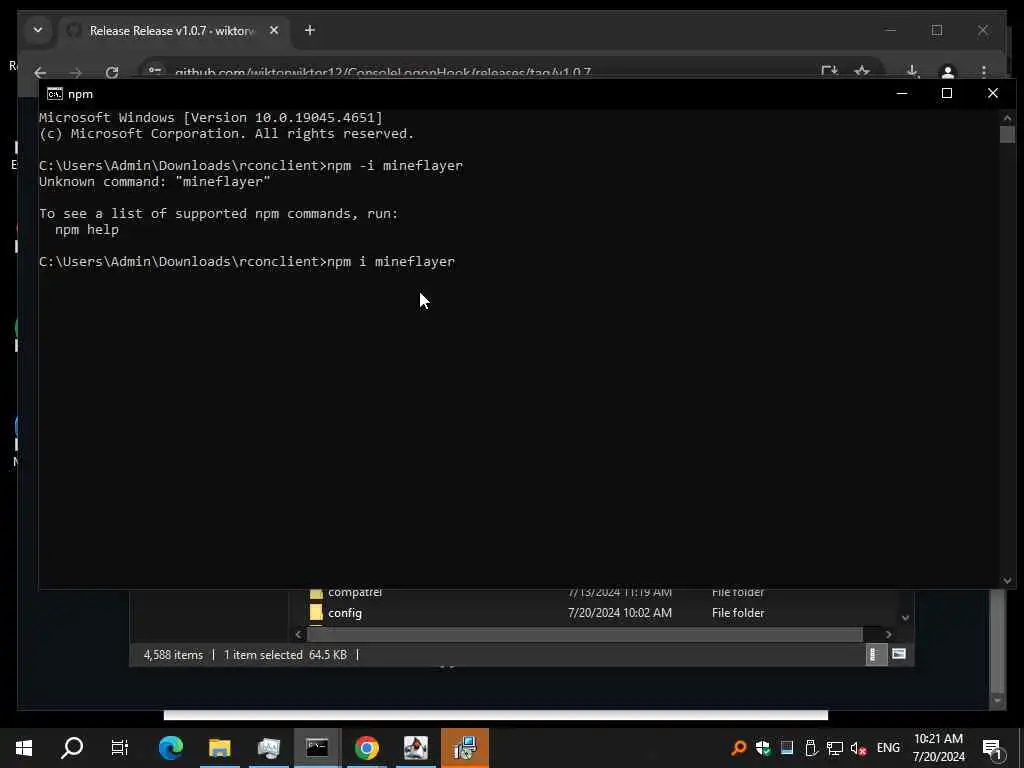Click the scroll down arrow of the npm console
Screen dimensions: 1024x768
1007,580
